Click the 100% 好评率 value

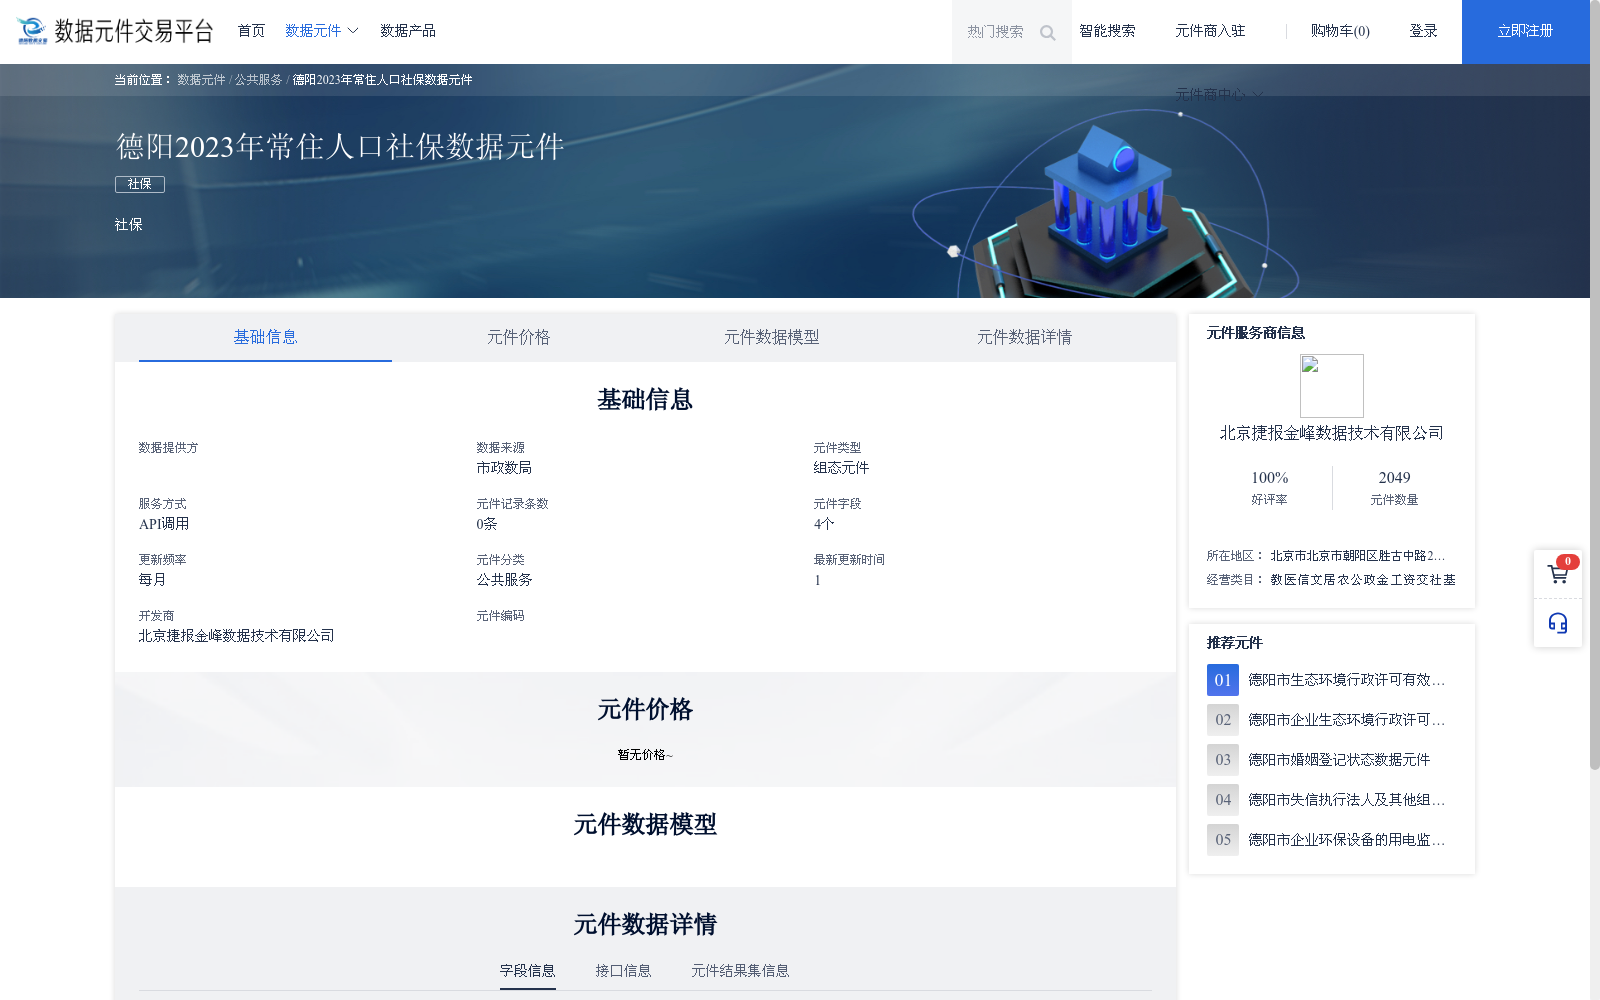pyautogui.click(x=1269, y=478)
